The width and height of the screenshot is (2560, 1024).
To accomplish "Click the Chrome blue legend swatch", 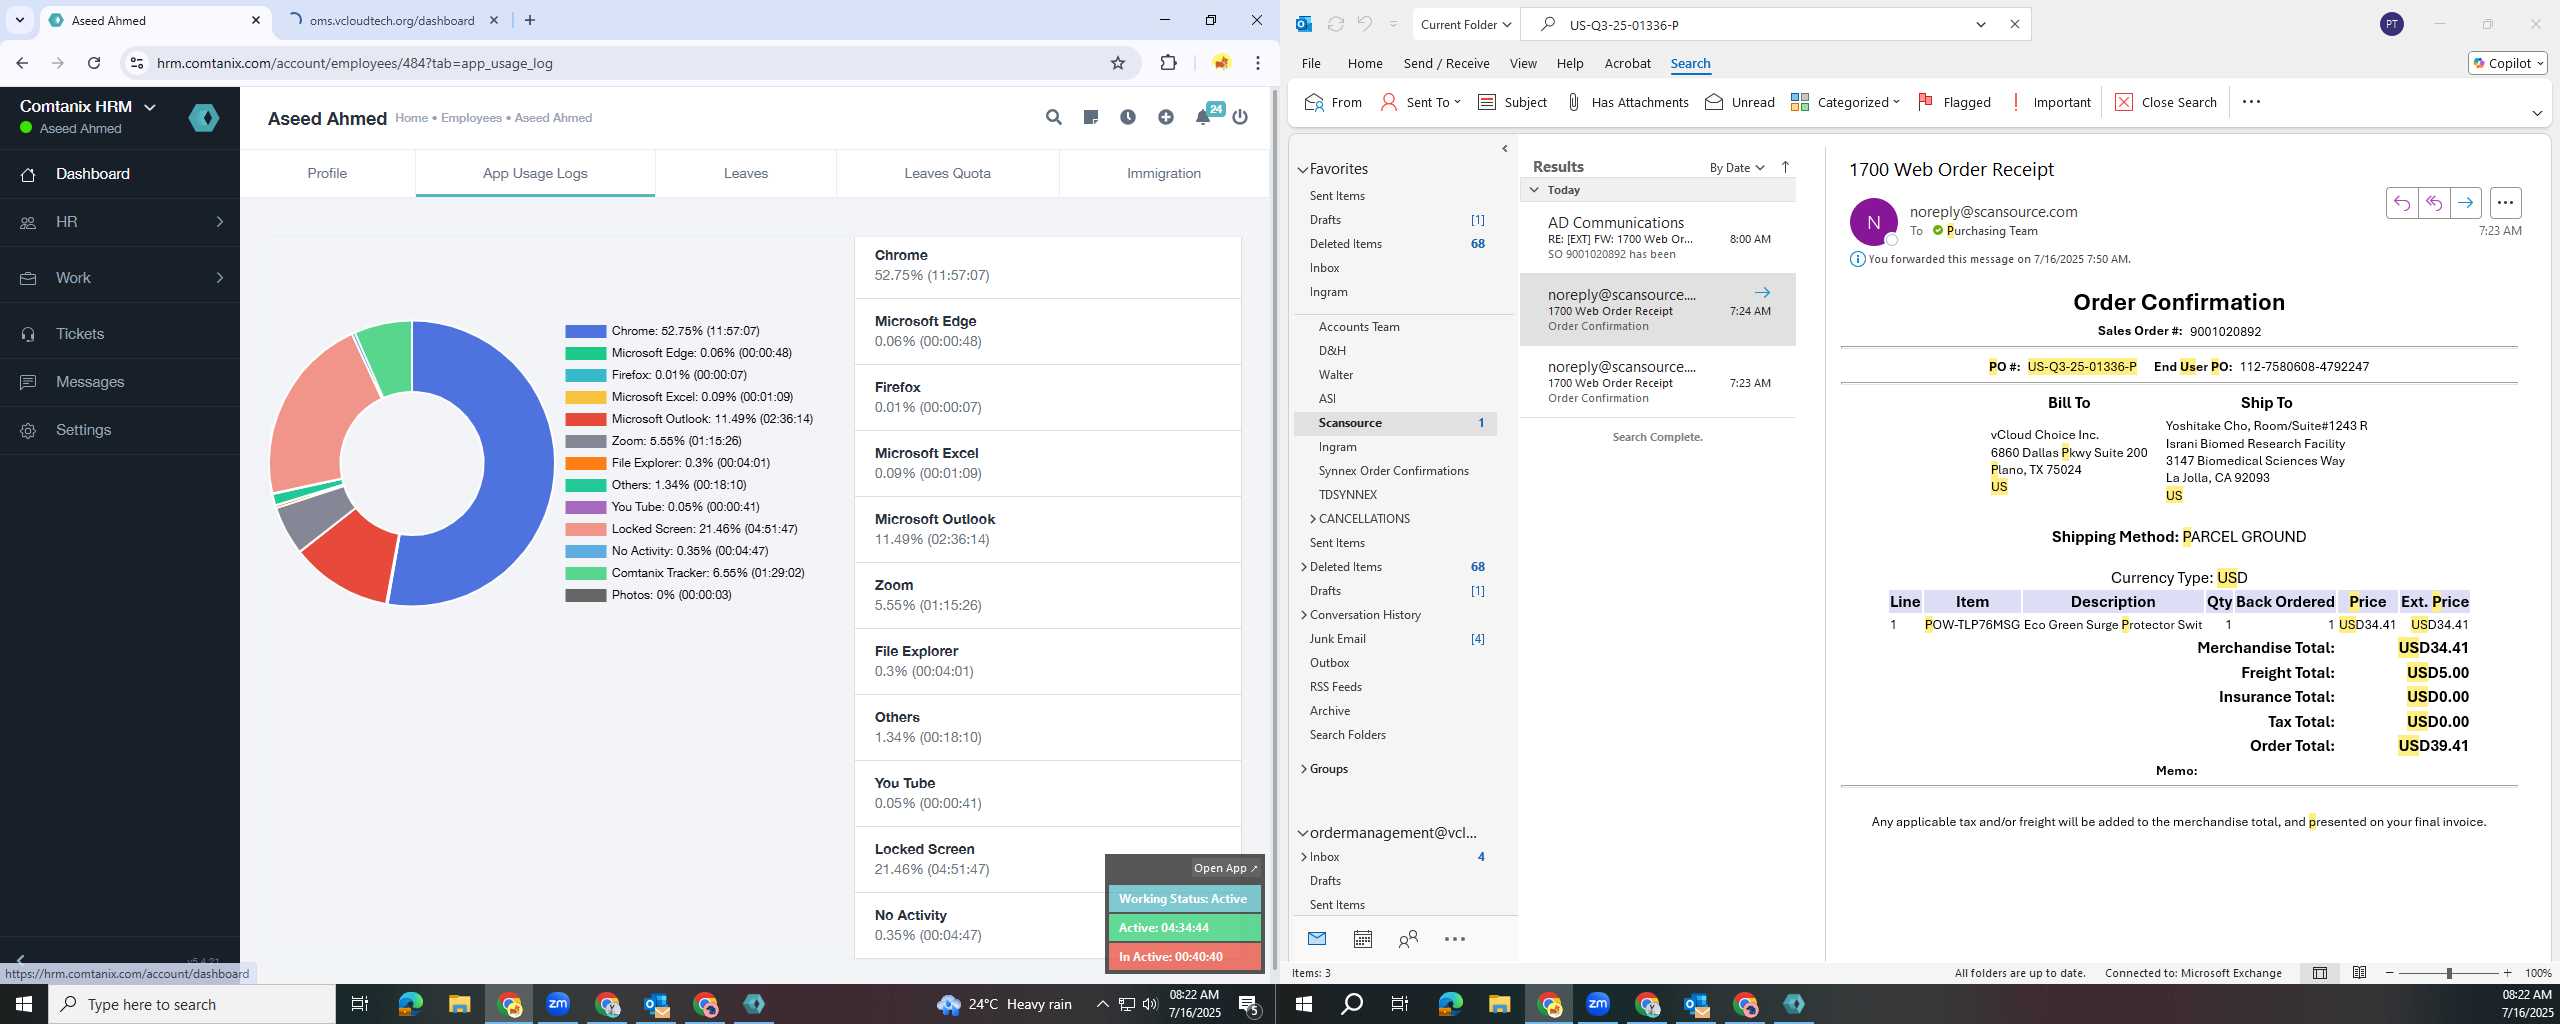I will click(x=585, y=331).
